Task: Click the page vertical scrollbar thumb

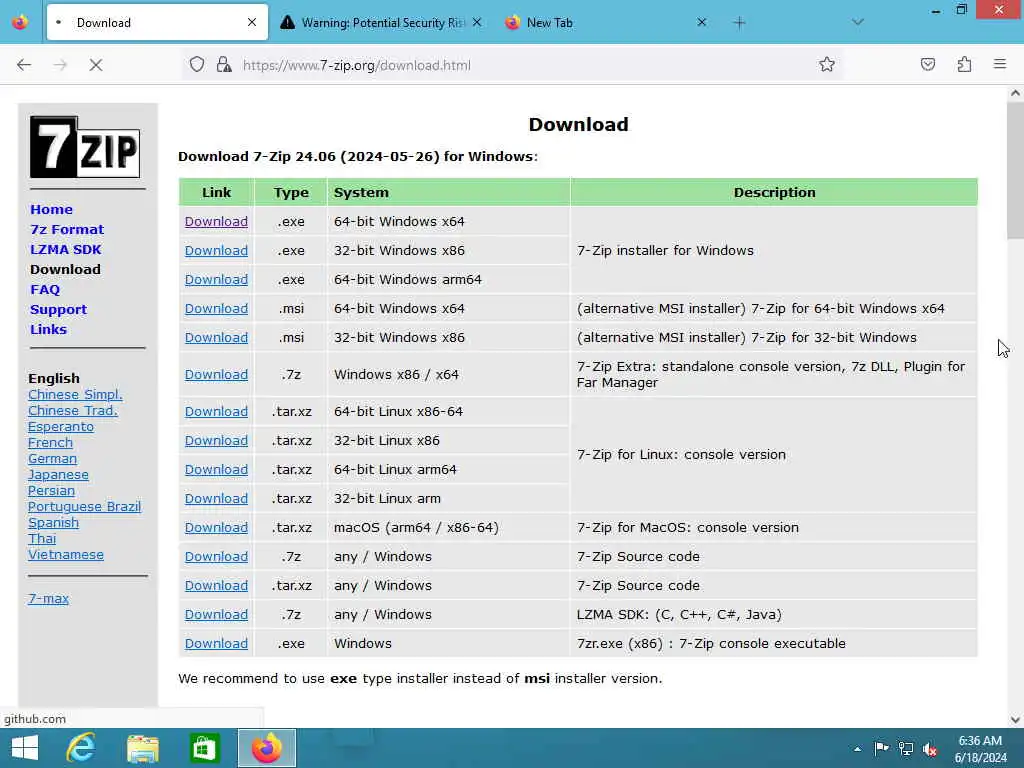Action: click(x=1015, y=170)
